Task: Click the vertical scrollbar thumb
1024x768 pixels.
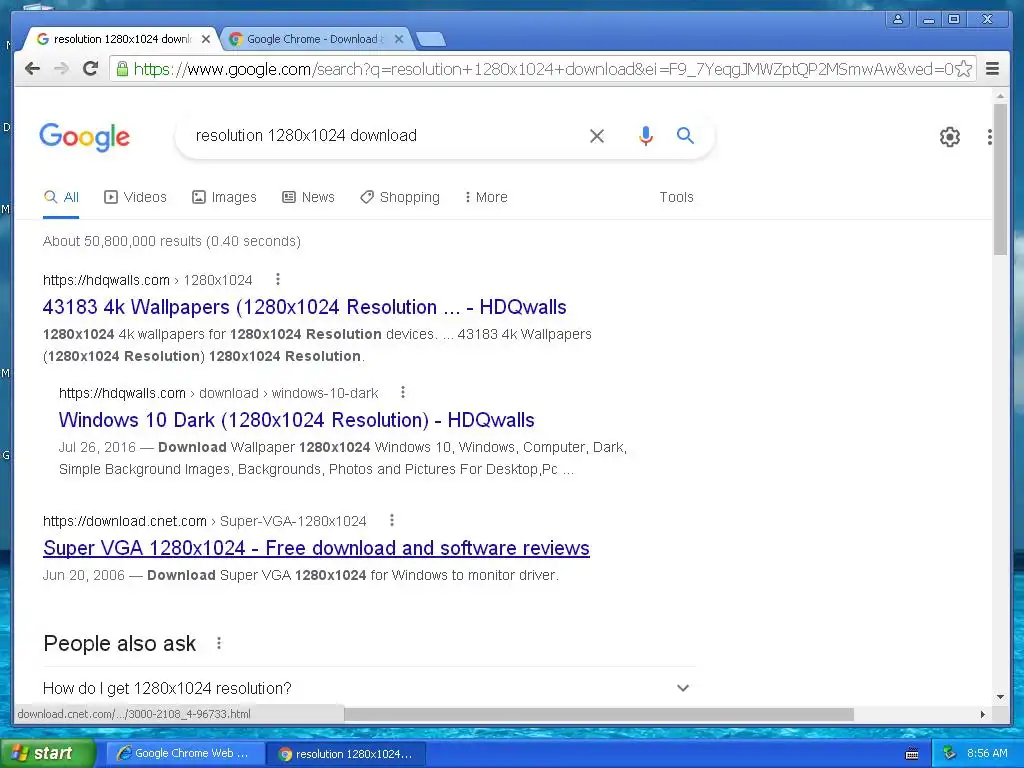Action: (1000, 178)
